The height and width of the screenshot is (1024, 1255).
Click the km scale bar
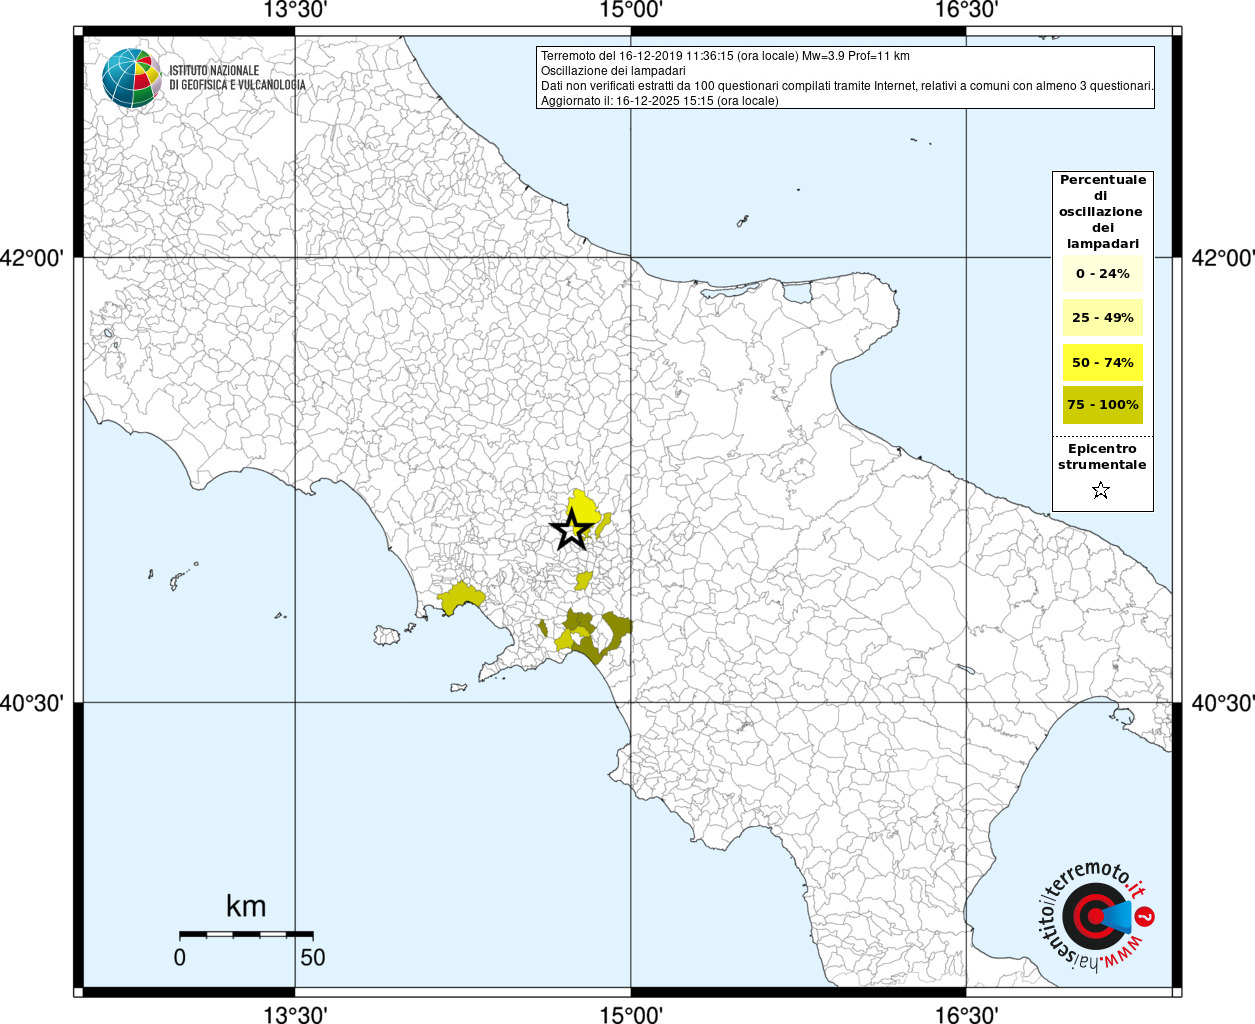tap(246, 934)
